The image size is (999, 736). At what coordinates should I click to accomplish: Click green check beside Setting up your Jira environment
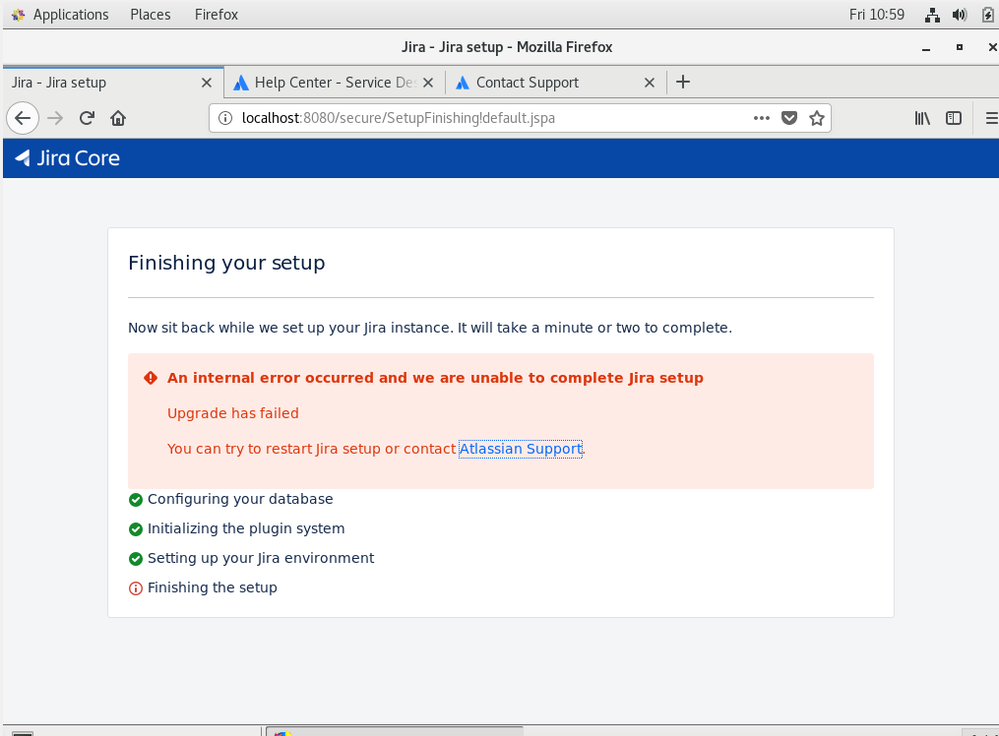point(135,559)
